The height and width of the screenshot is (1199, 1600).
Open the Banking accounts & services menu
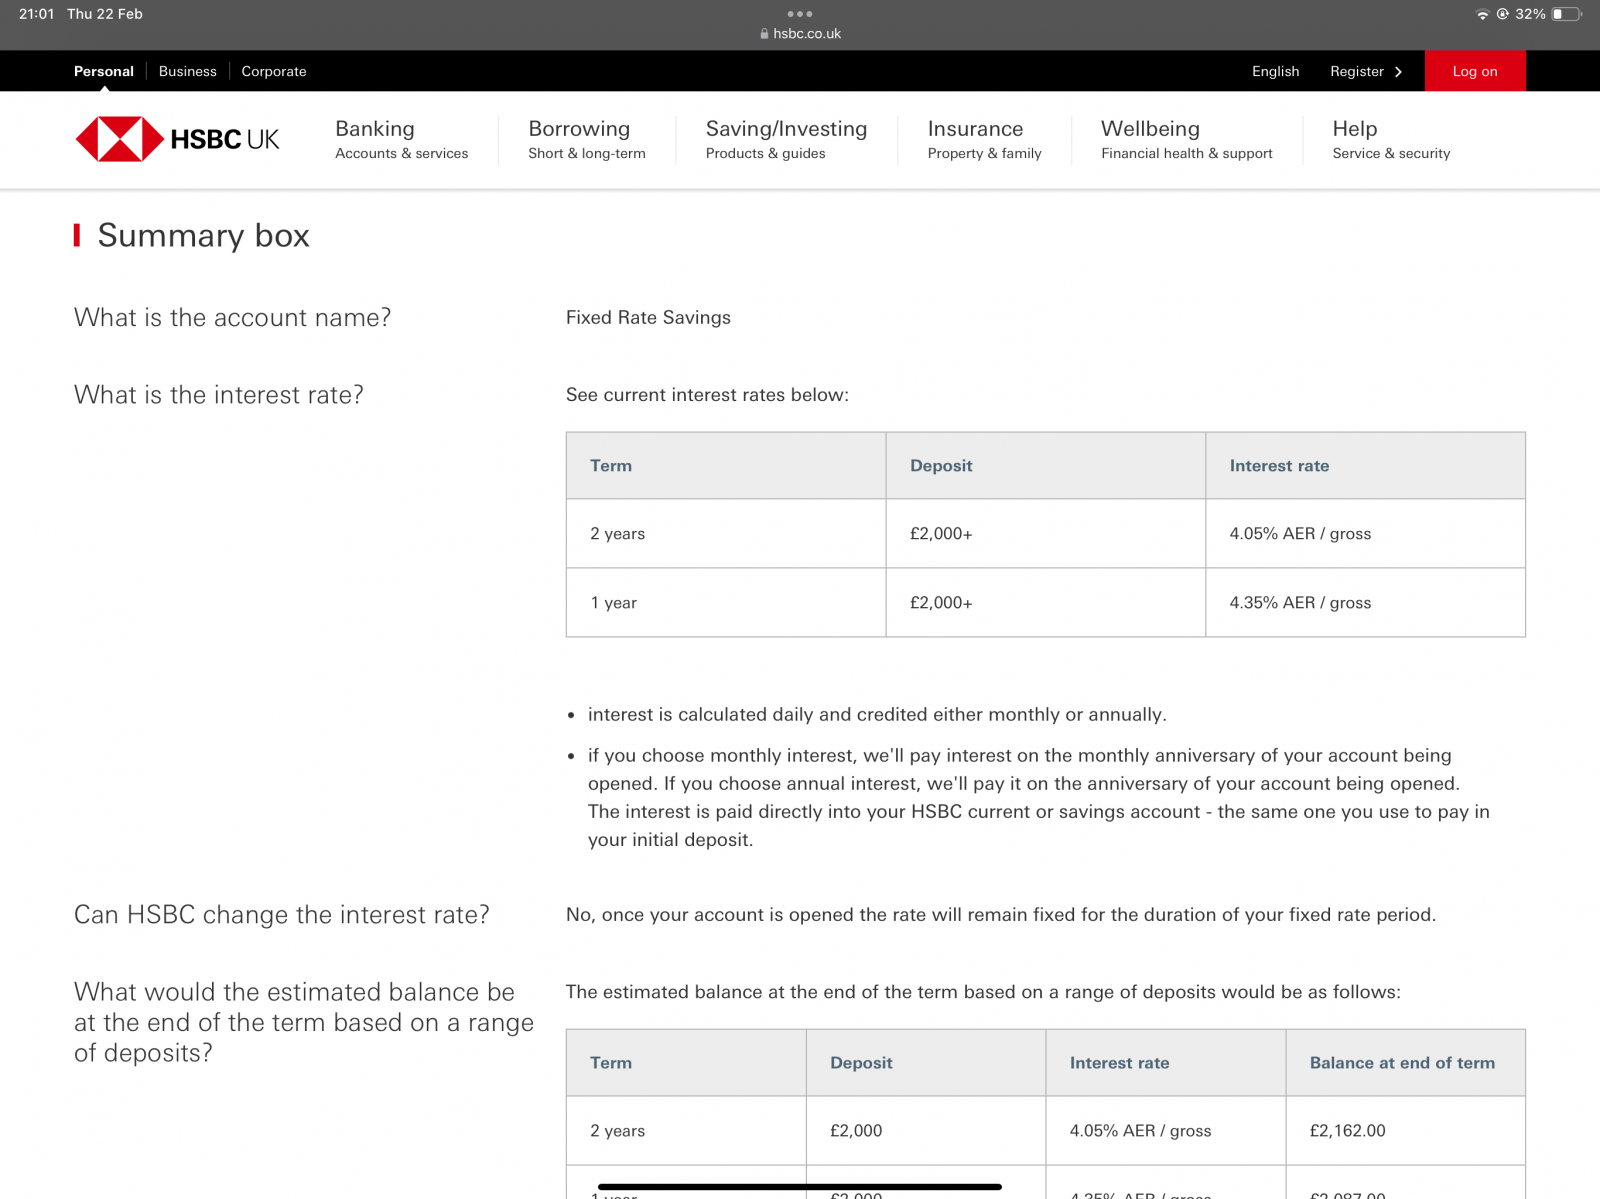pos(401,139)
